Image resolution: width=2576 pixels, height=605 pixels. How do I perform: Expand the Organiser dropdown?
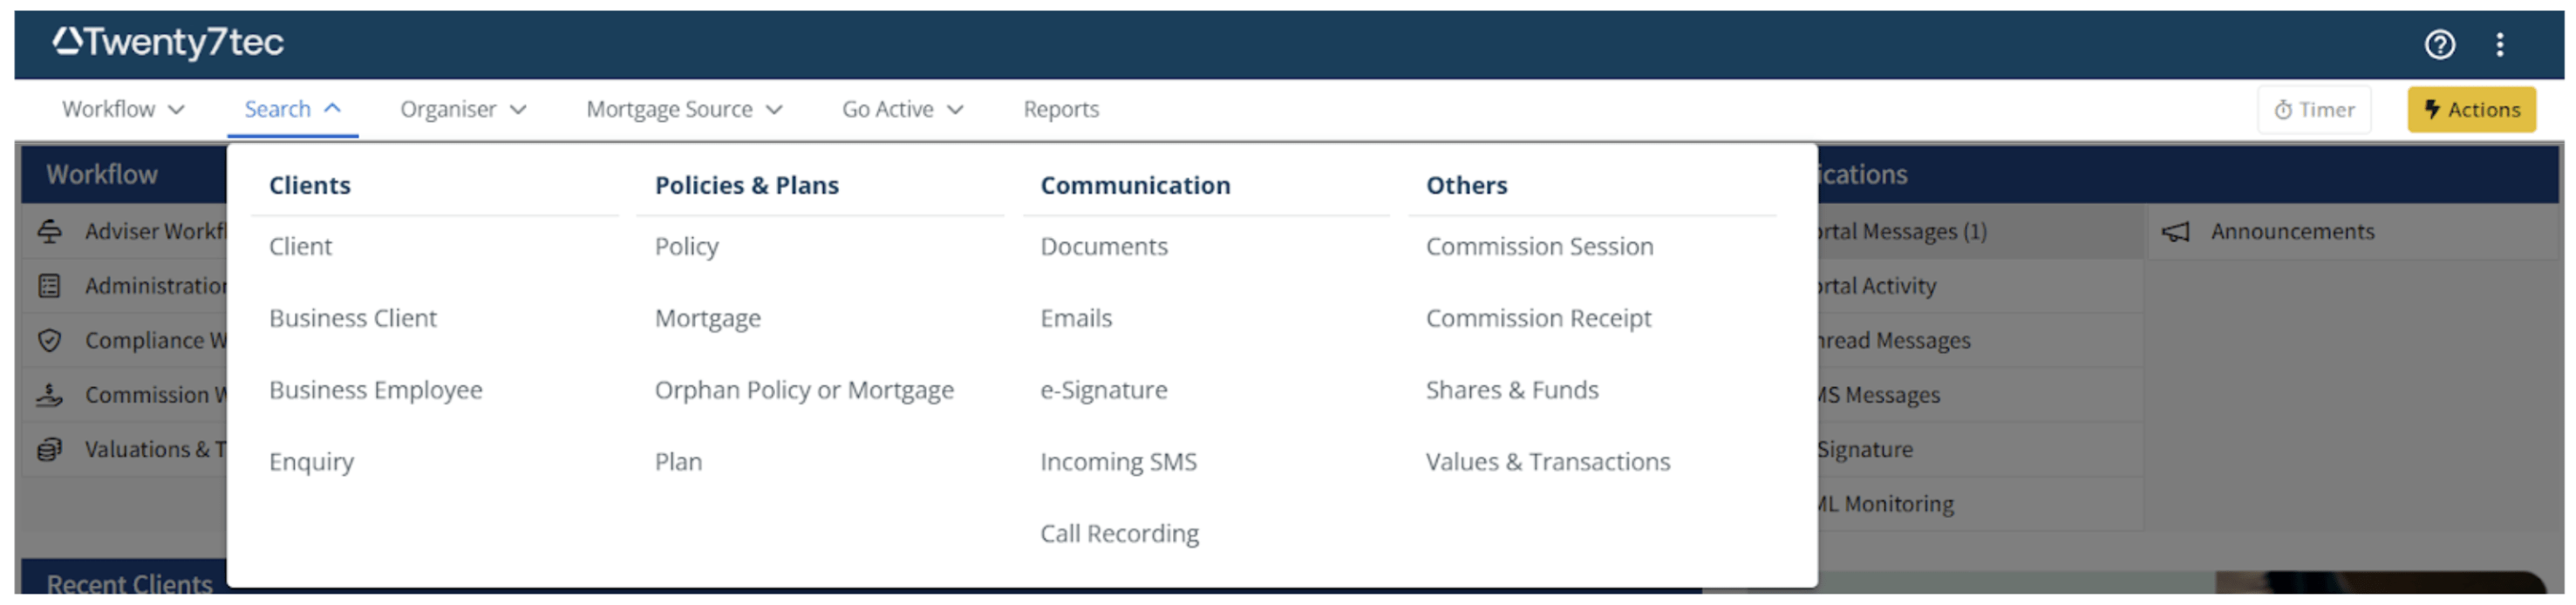(x=462, y=109)
